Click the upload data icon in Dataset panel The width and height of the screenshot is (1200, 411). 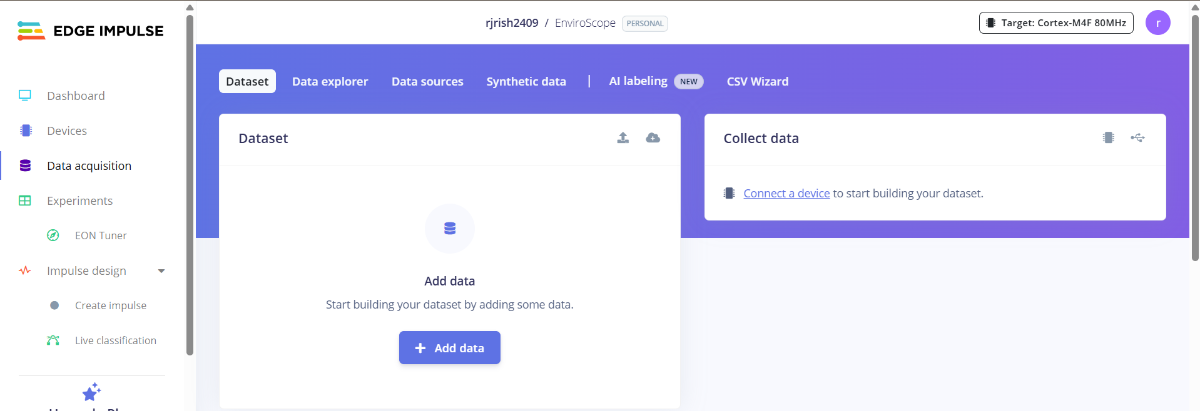tap(623, 138)
